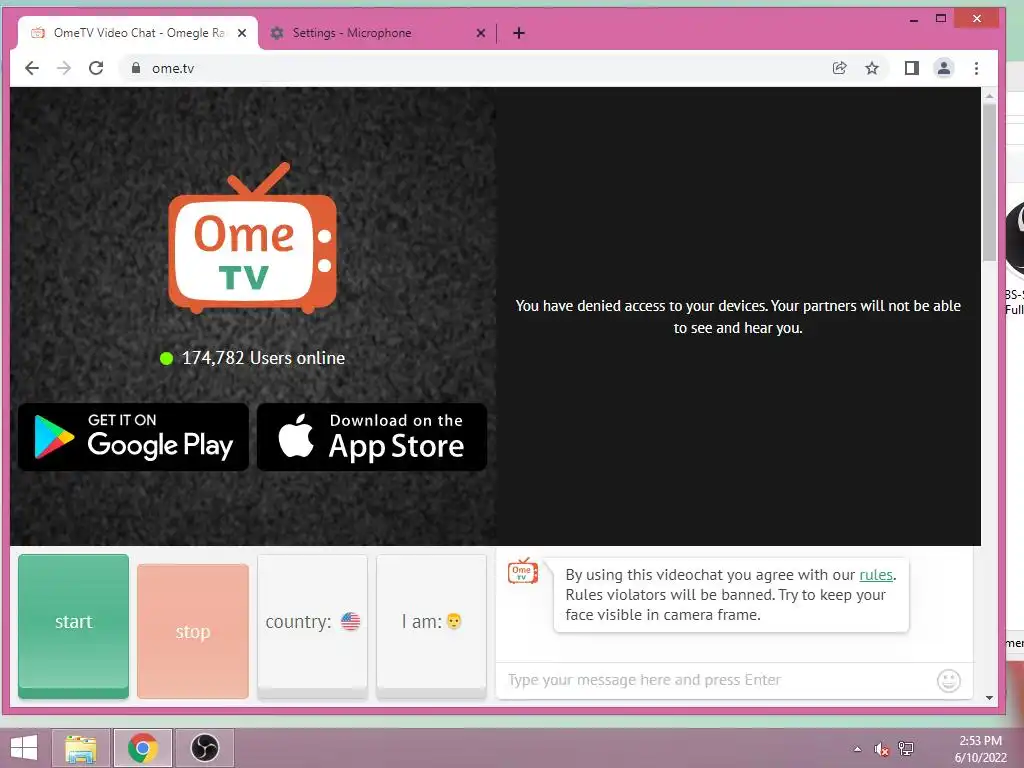Maximize the Chrome window
The width and height of the screenshot is (1024, 768).
[x=940, y=19]
